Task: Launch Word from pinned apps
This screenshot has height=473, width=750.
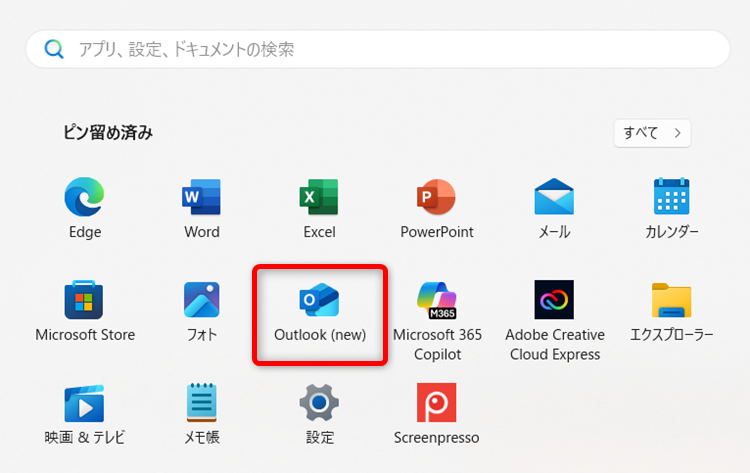Action: [202, 198]
